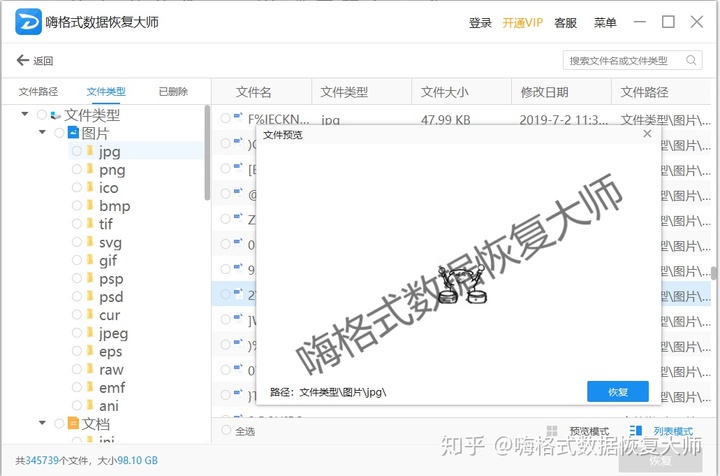
Task: Click the raw folder icon
Action: pyautogui.click(x=90, y=369)
